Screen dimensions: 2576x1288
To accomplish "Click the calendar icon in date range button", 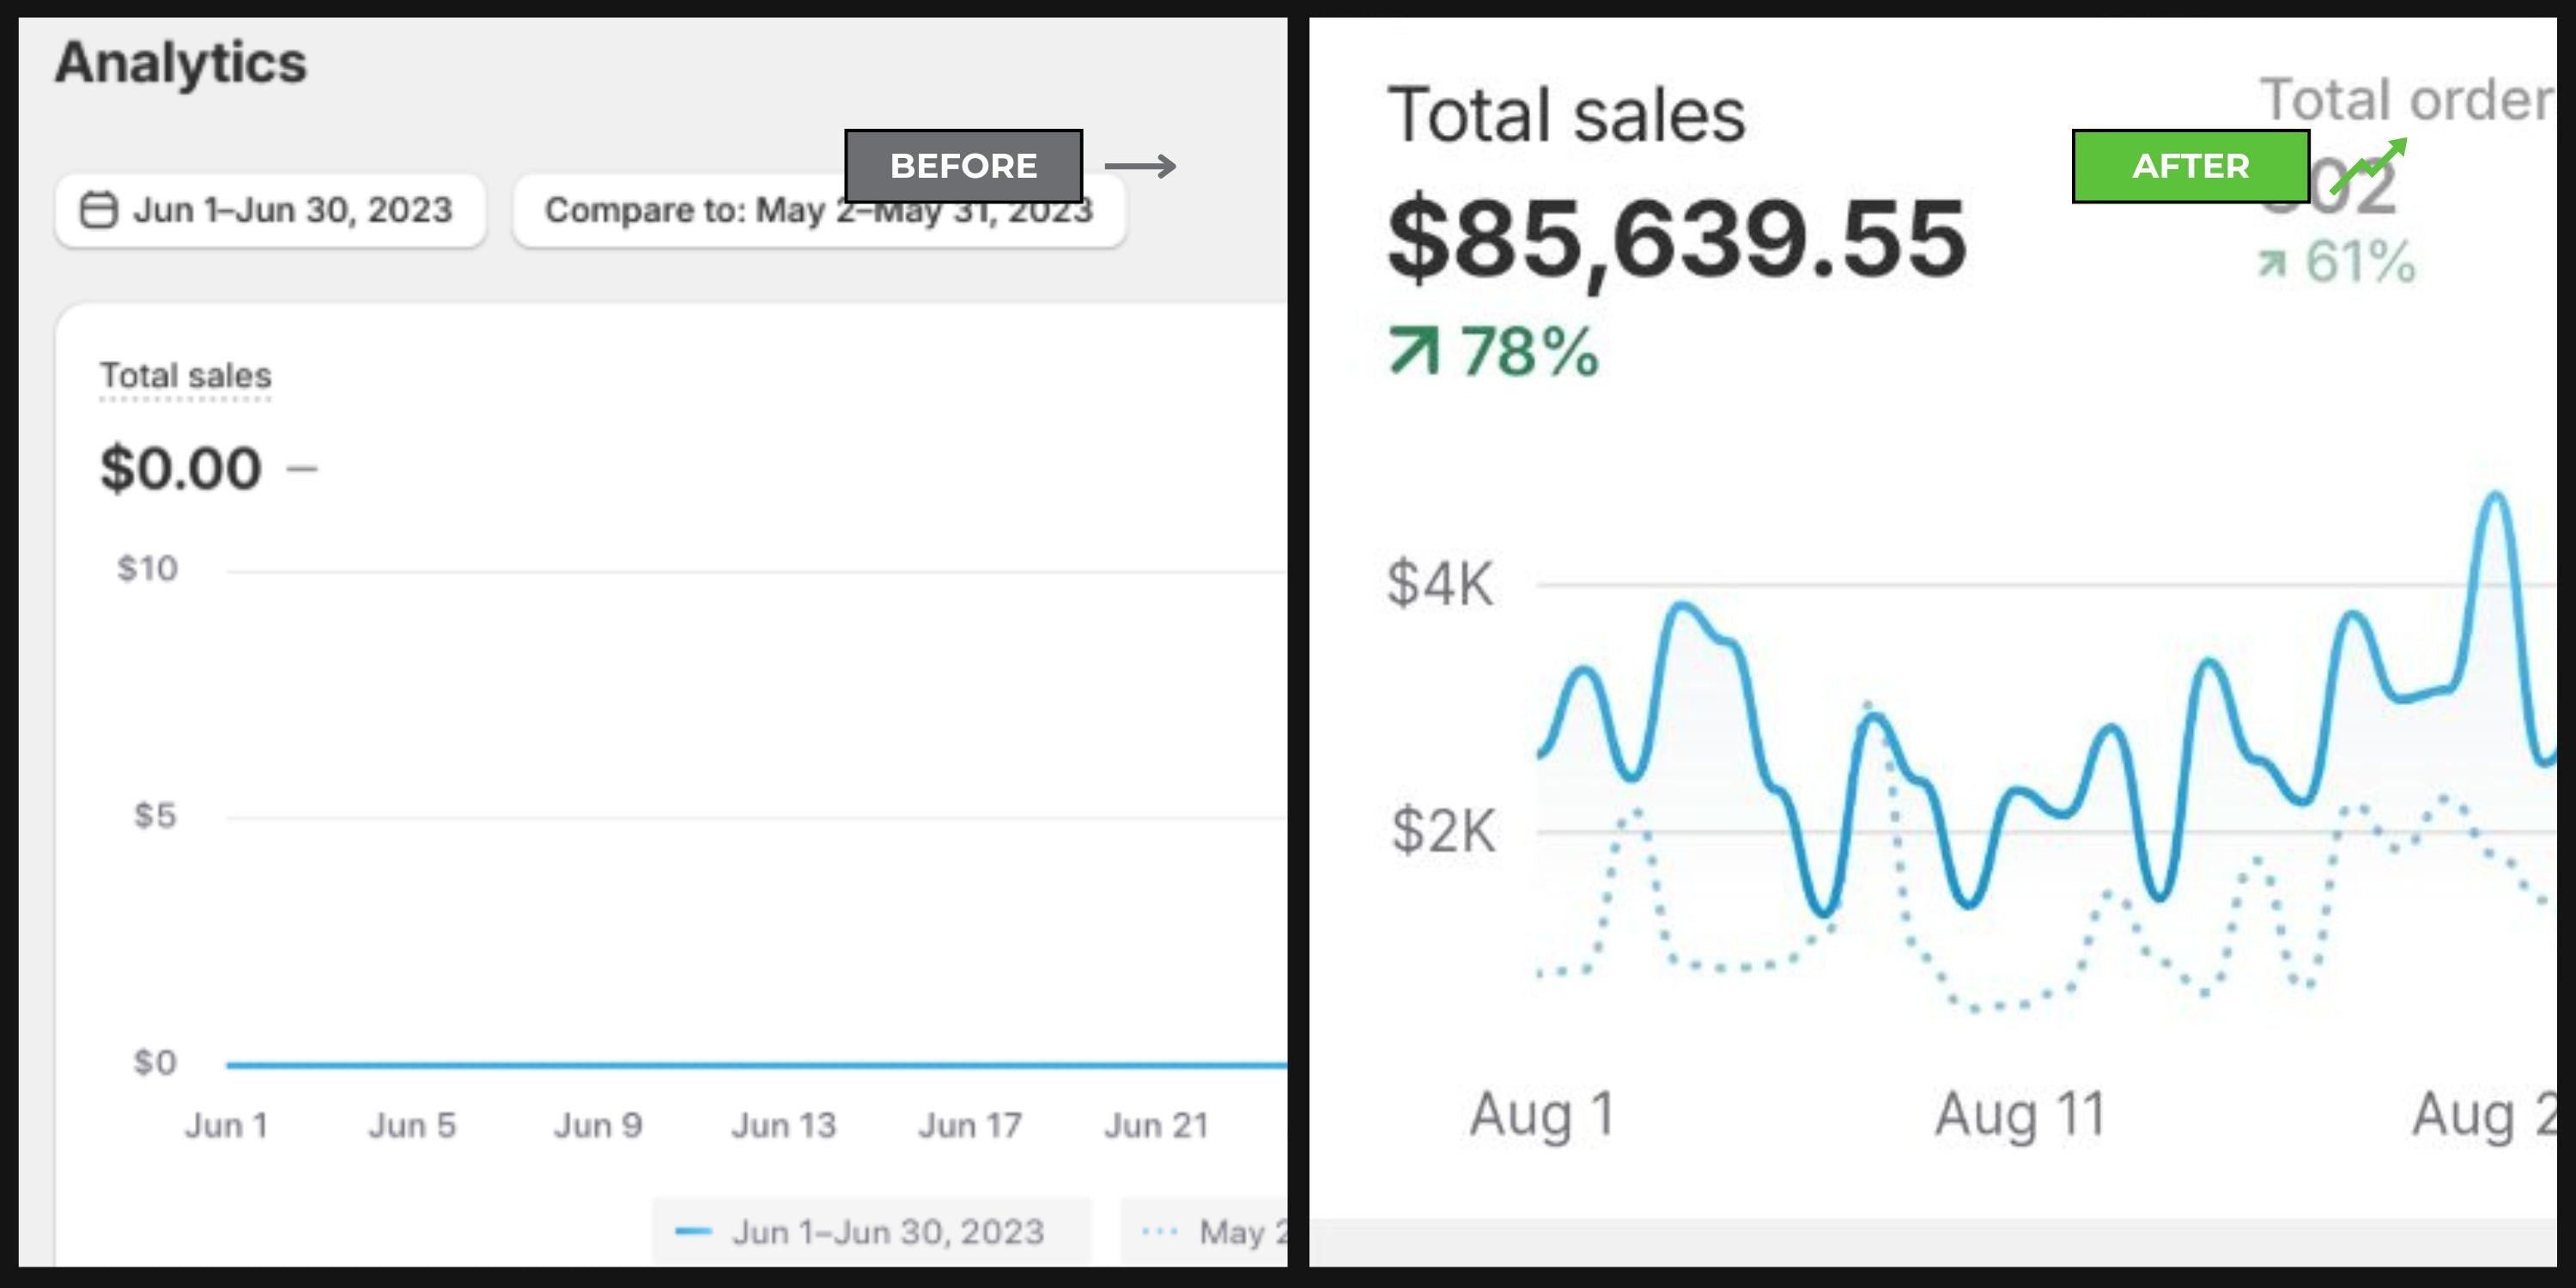I will [x=98, y=210].
